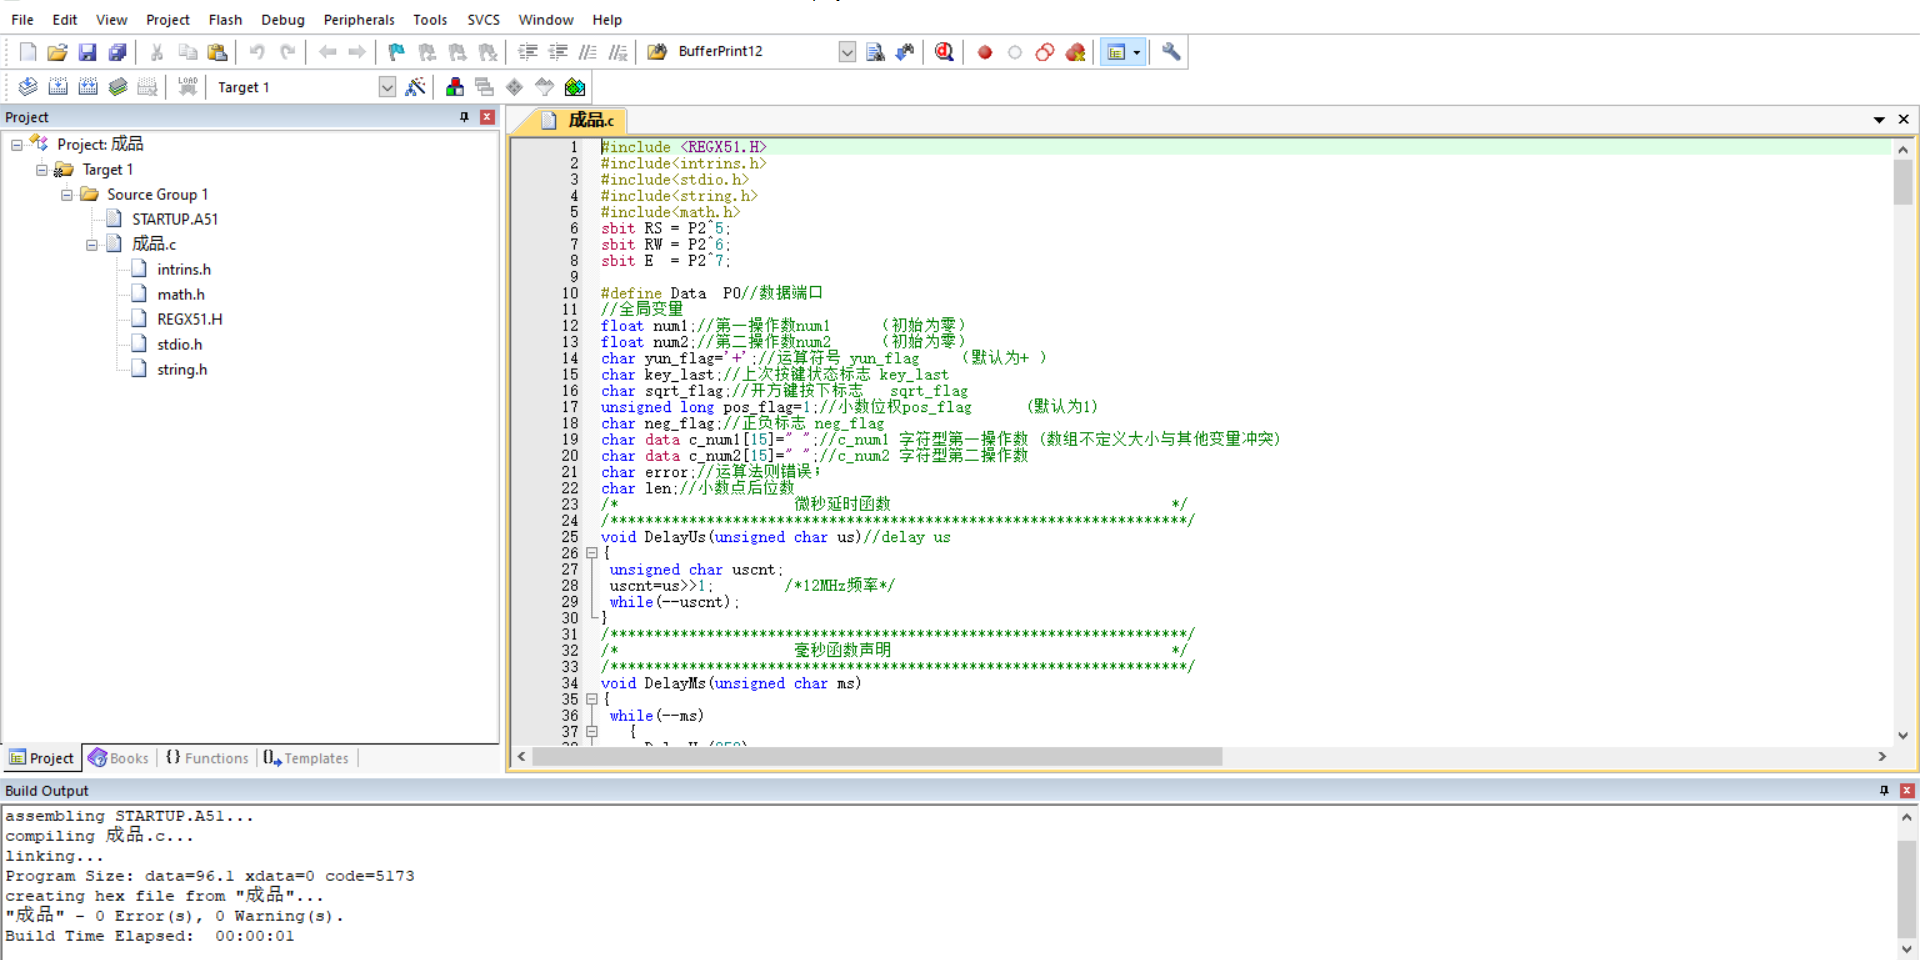
Task: Open the Target 1 dropdown list
Action: tap(387, 87)
